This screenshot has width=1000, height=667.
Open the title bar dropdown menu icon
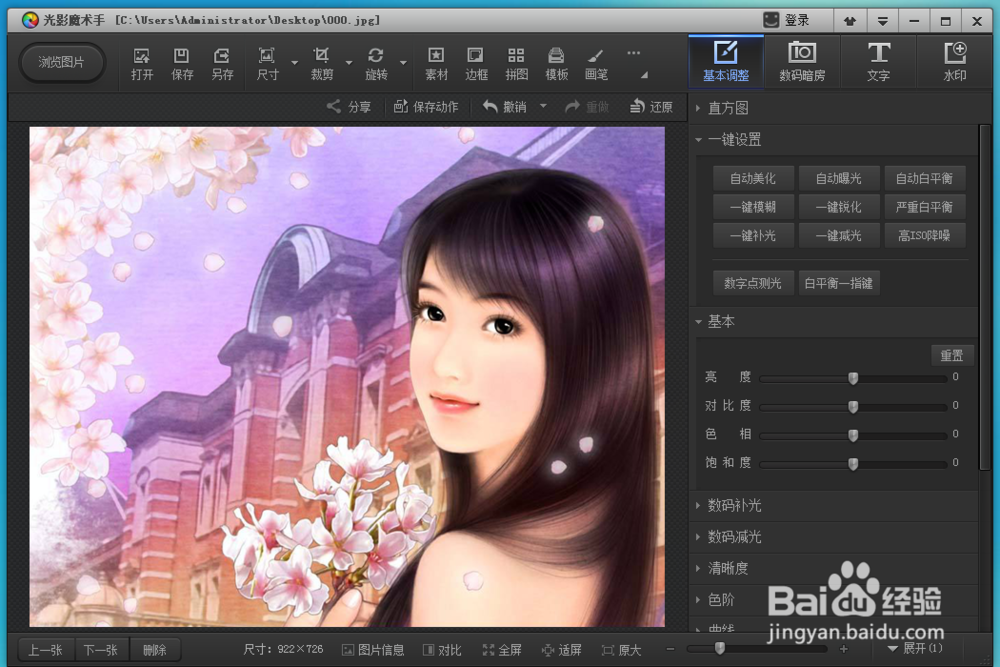[x=883, y=21]
